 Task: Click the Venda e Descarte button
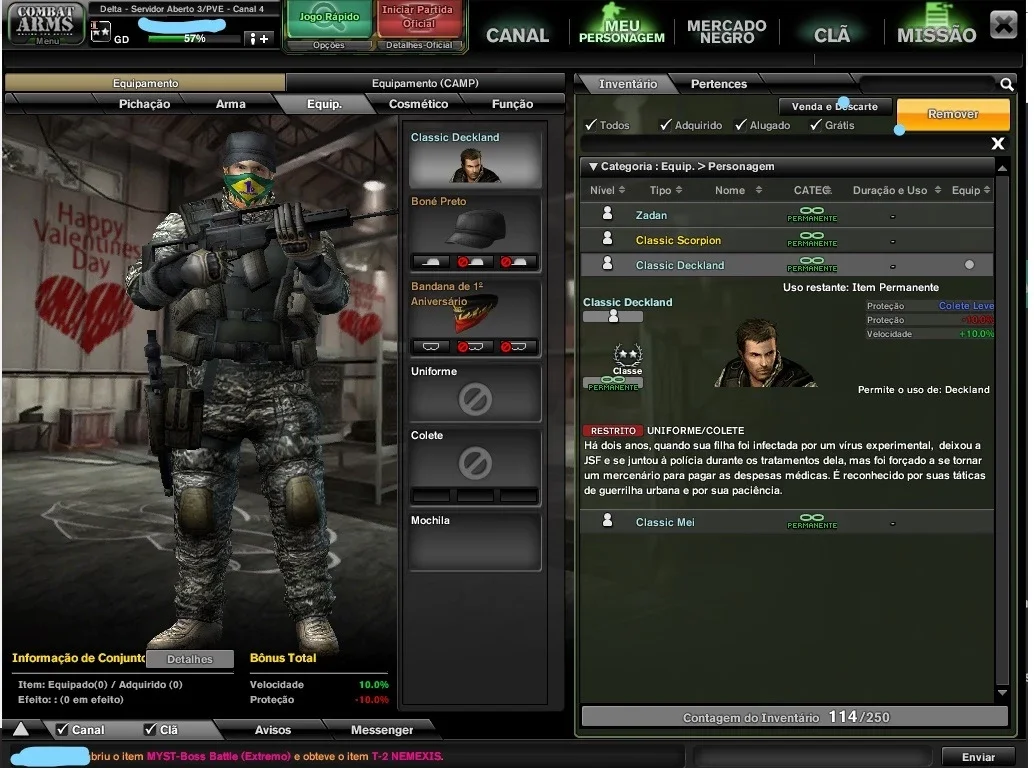[x=834, y=106]
